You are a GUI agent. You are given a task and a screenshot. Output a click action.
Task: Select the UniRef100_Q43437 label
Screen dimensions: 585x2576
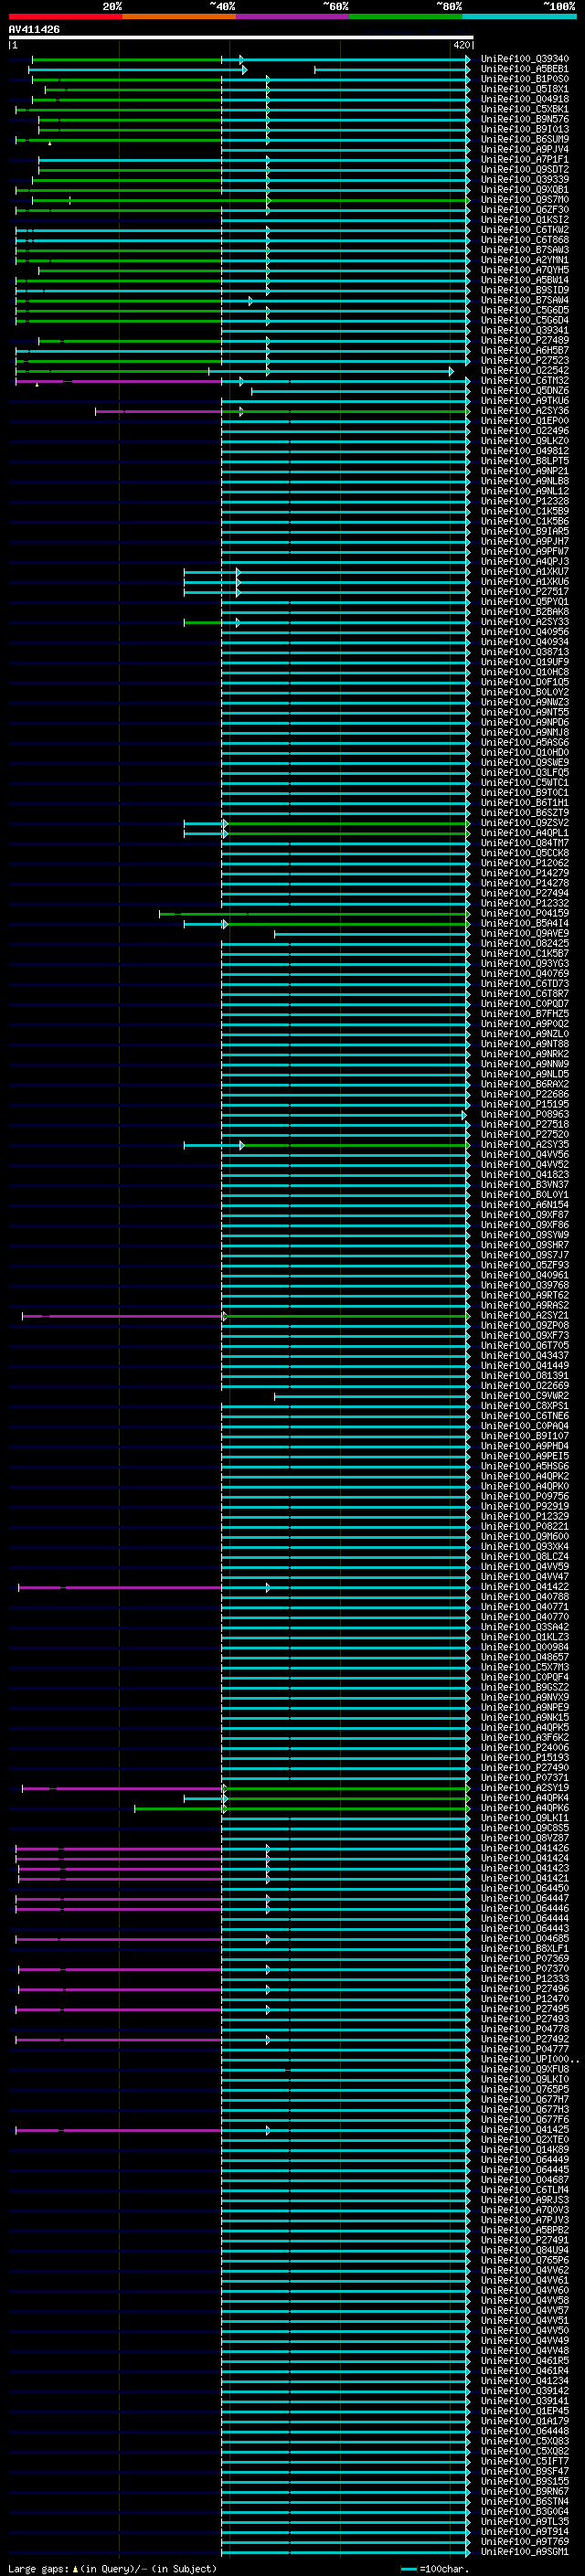click(525, 1356)
